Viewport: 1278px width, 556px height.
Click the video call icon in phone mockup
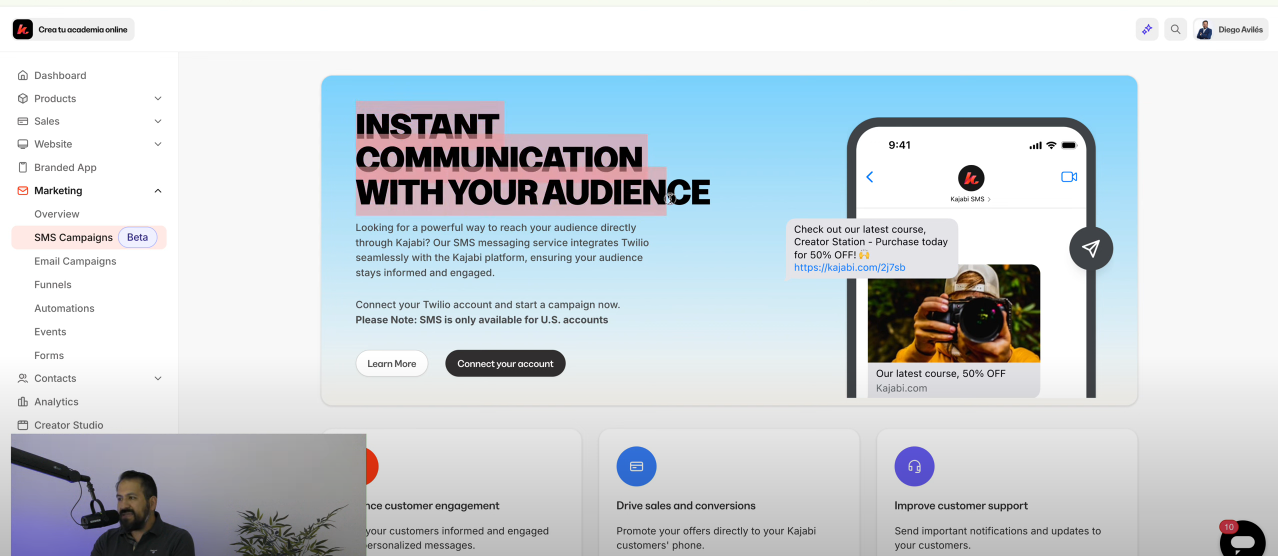pyautogui.click(x=1069, y=177)
